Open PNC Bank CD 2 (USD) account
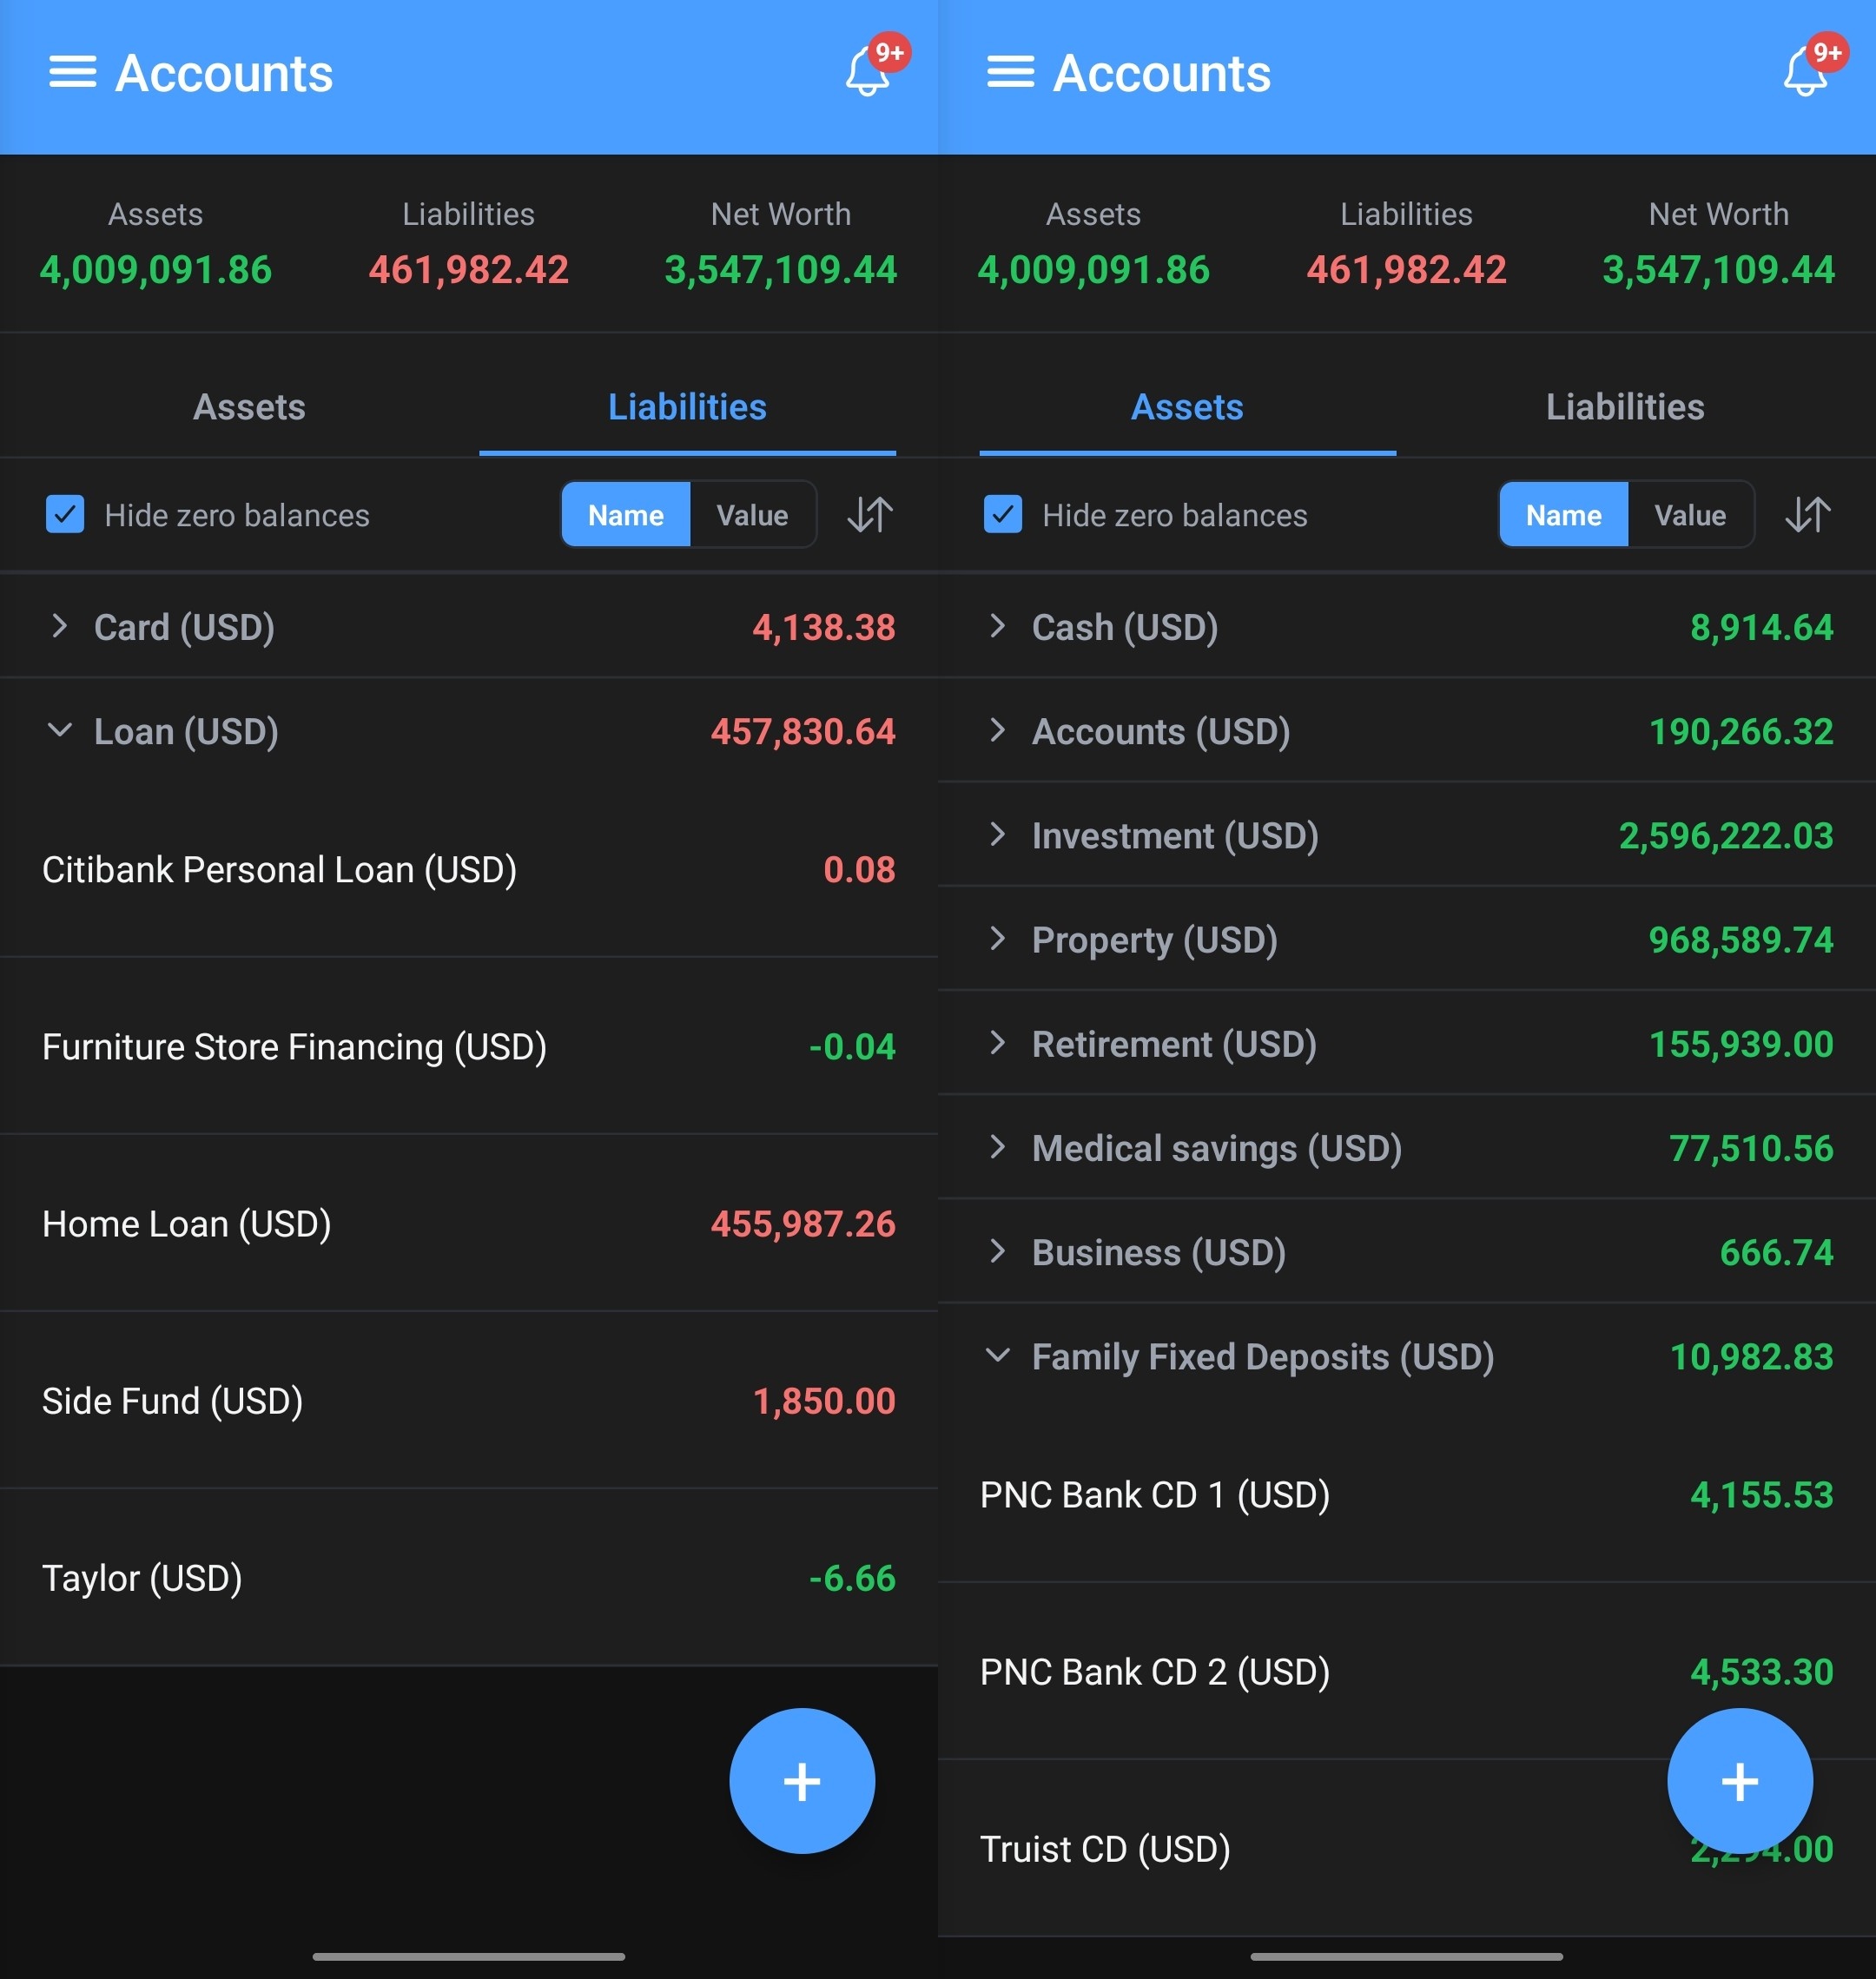 1407,1671
